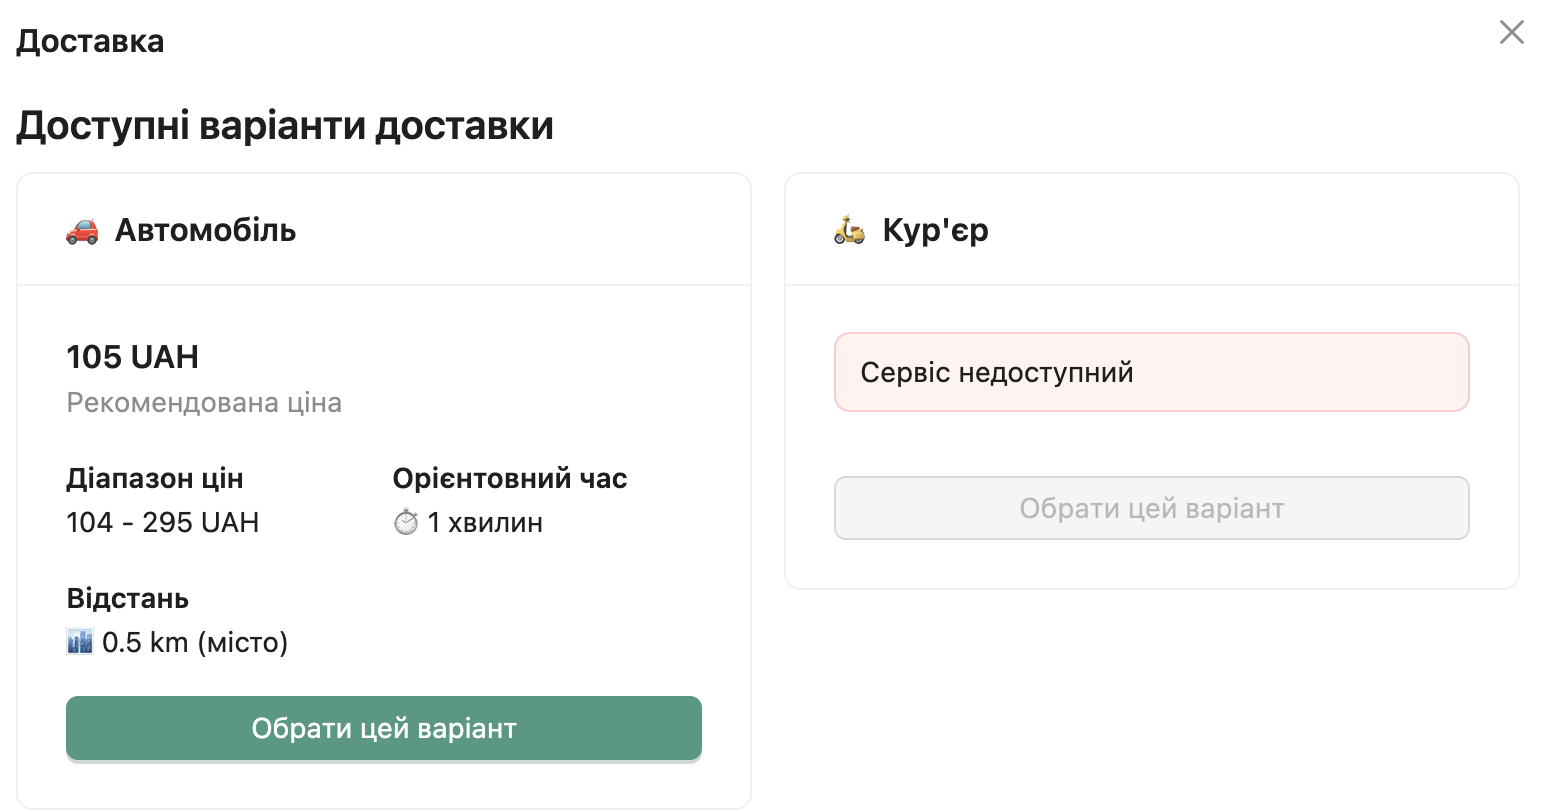
Task: Click the Відстань label
Action: click(x=127, y=599)
